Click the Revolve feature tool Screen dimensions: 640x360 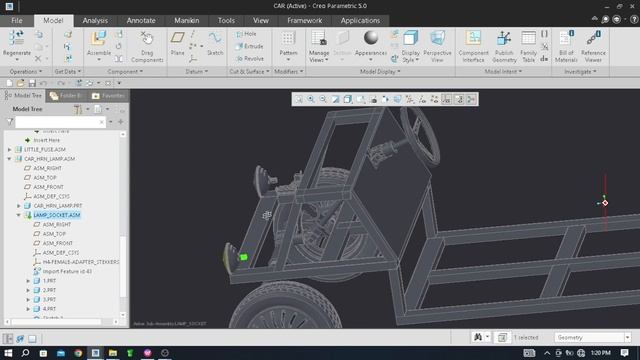coord(249,58)
